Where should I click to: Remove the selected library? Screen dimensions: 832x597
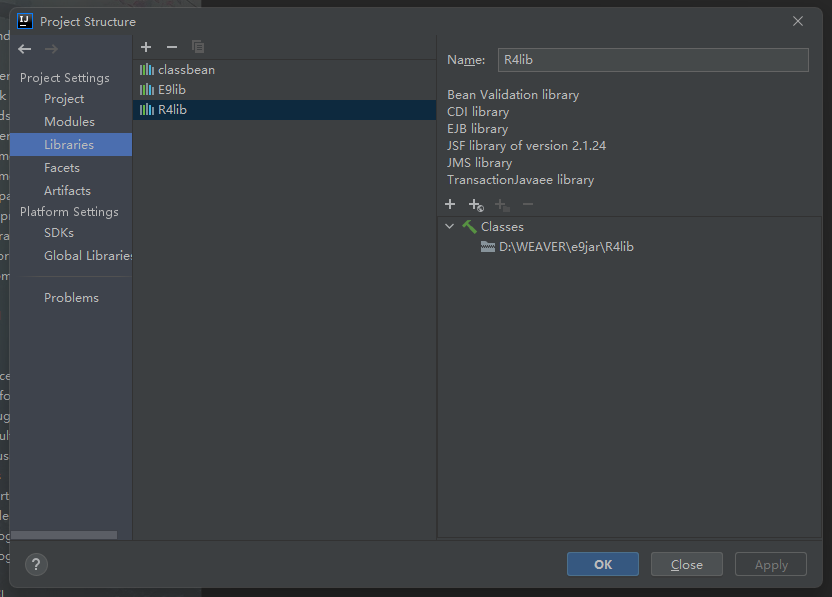171,47
